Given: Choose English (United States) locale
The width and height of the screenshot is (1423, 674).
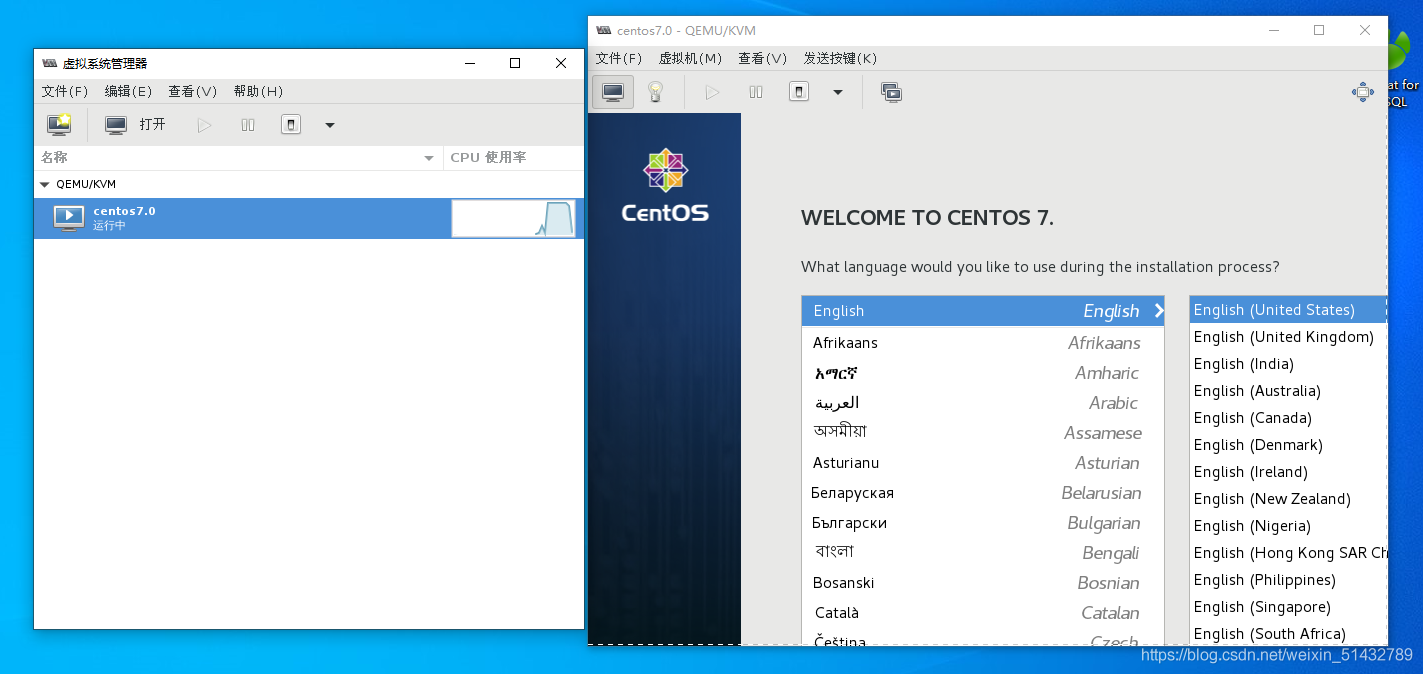Looking at the screenshot, I should coord(1288,310).
